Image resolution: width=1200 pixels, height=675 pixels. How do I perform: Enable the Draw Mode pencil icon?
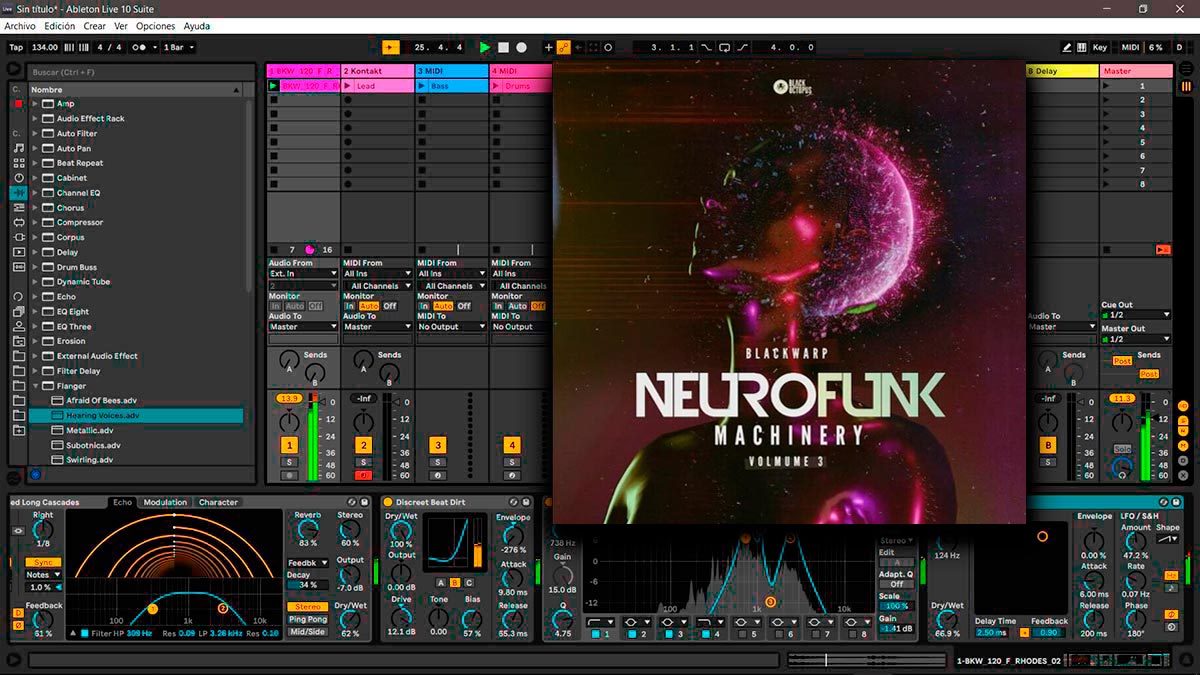(x=1068, y=47)
